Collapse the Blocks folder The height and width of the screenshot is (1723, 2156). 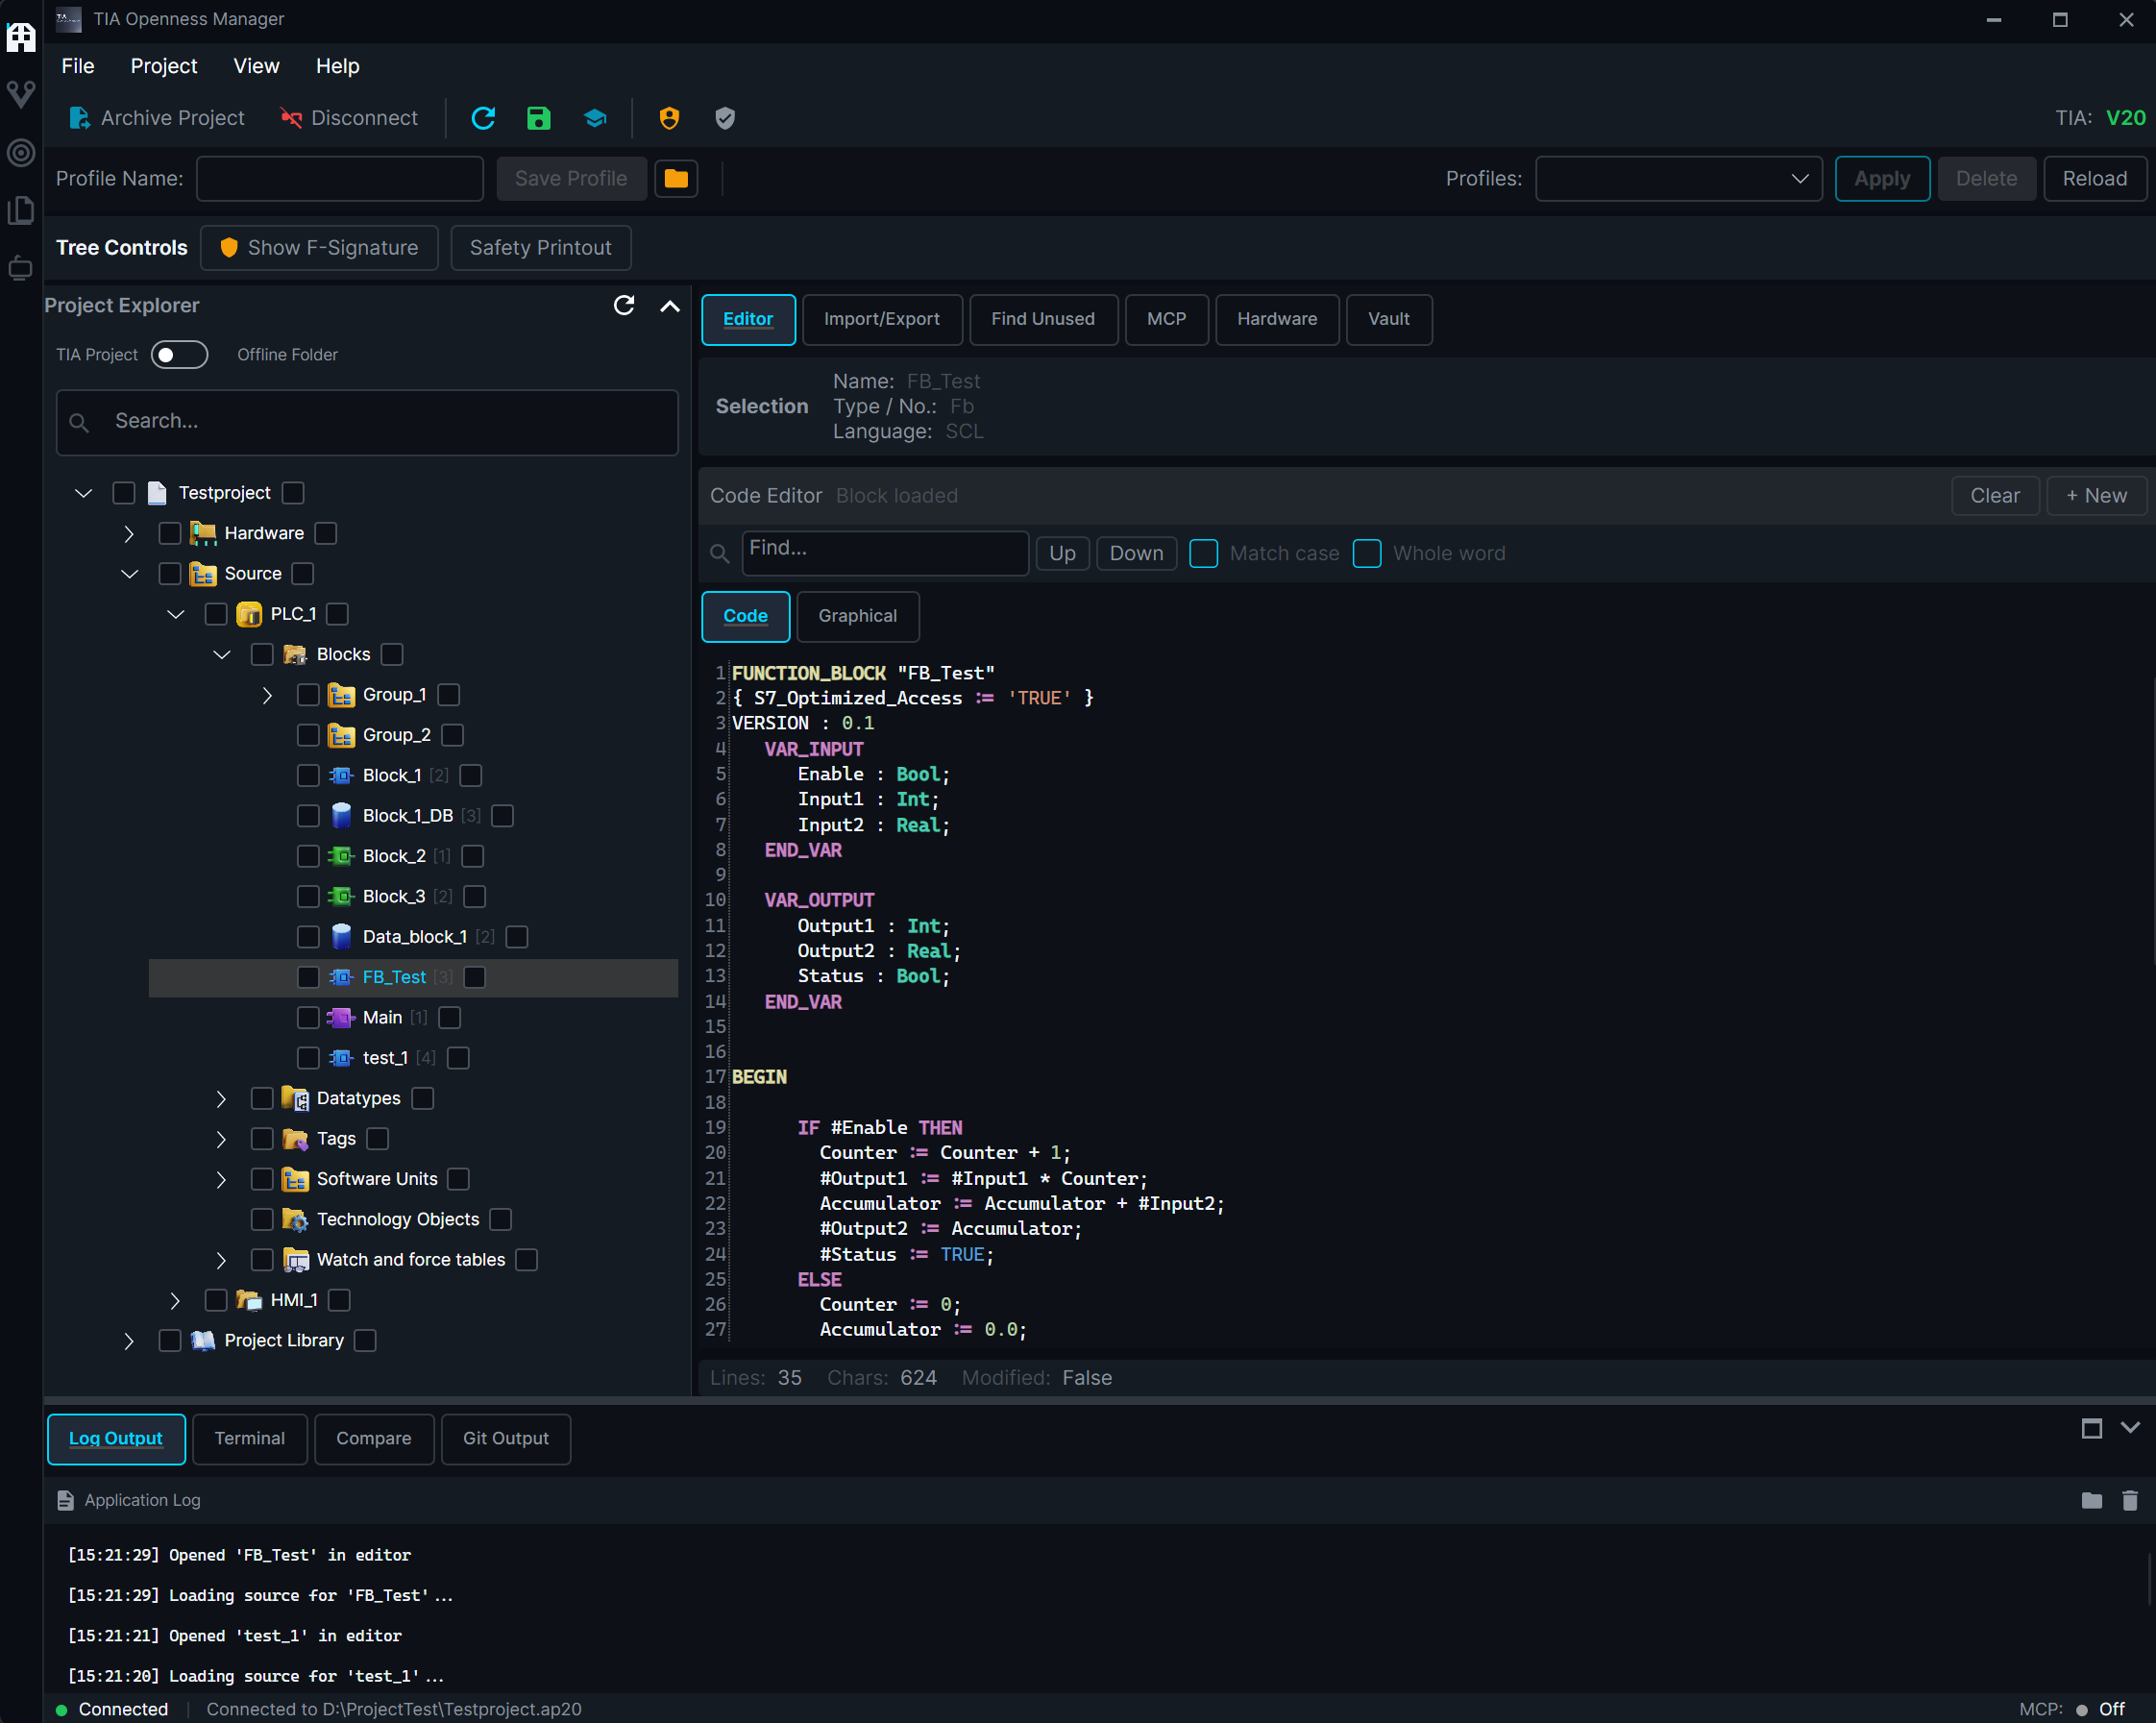(221, 654)
